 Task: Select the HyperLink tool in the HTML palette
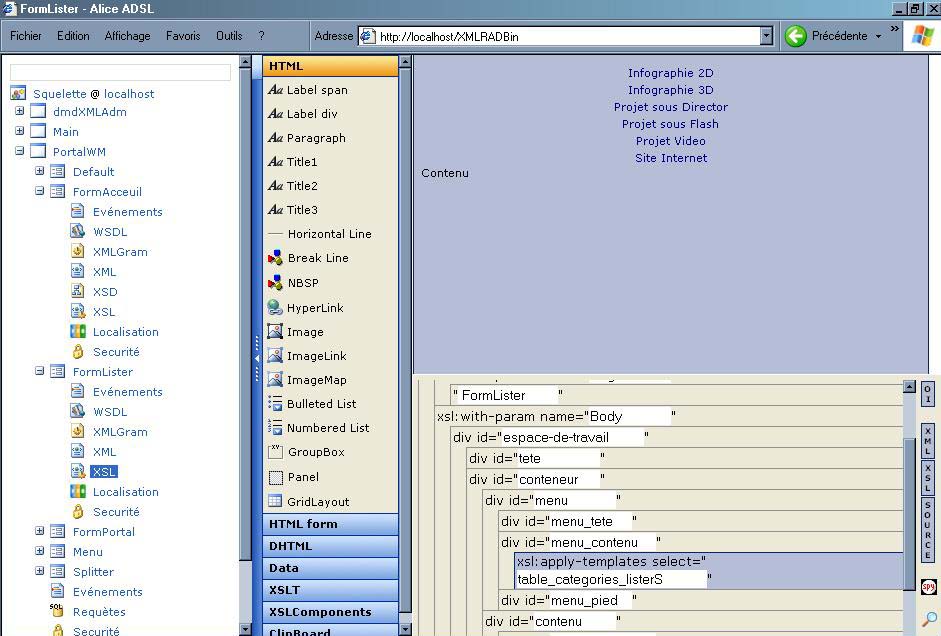pos(314,308)
